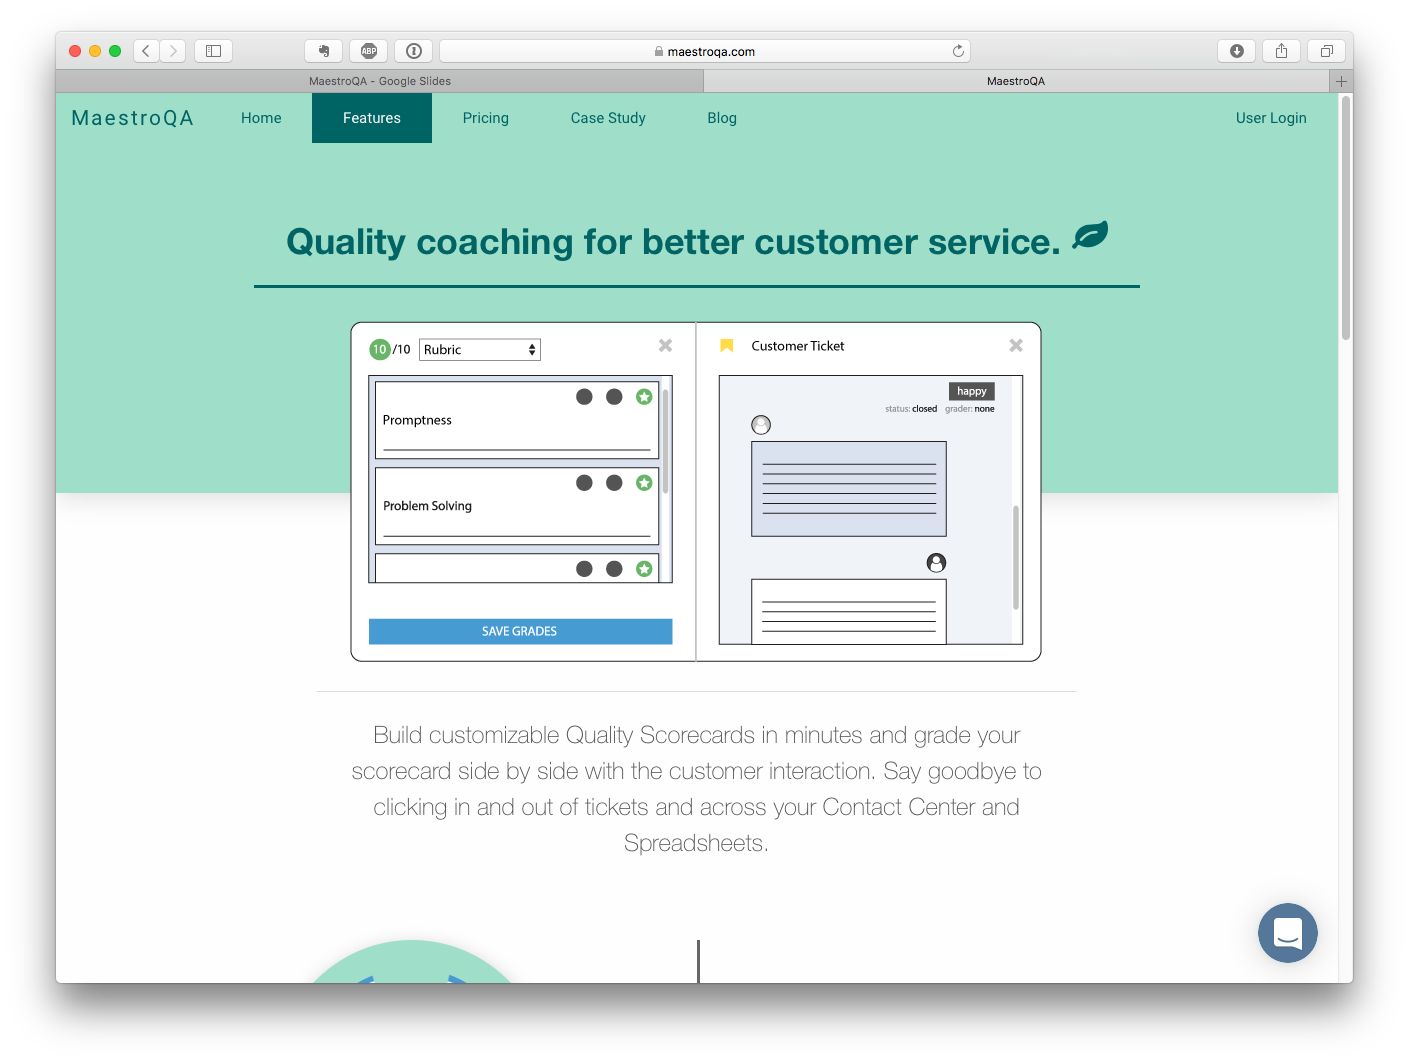Click the Problem Solving comment line field

pyautogui.click(x=517, y=535)
